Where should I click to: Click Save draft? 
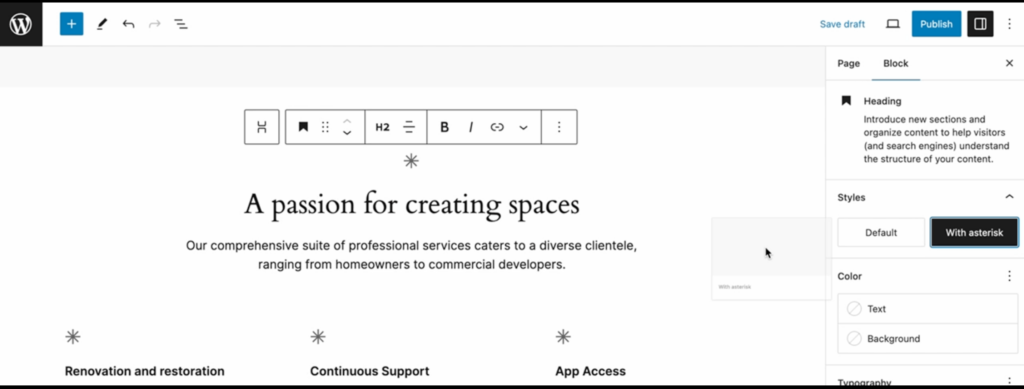click(842, 24)
